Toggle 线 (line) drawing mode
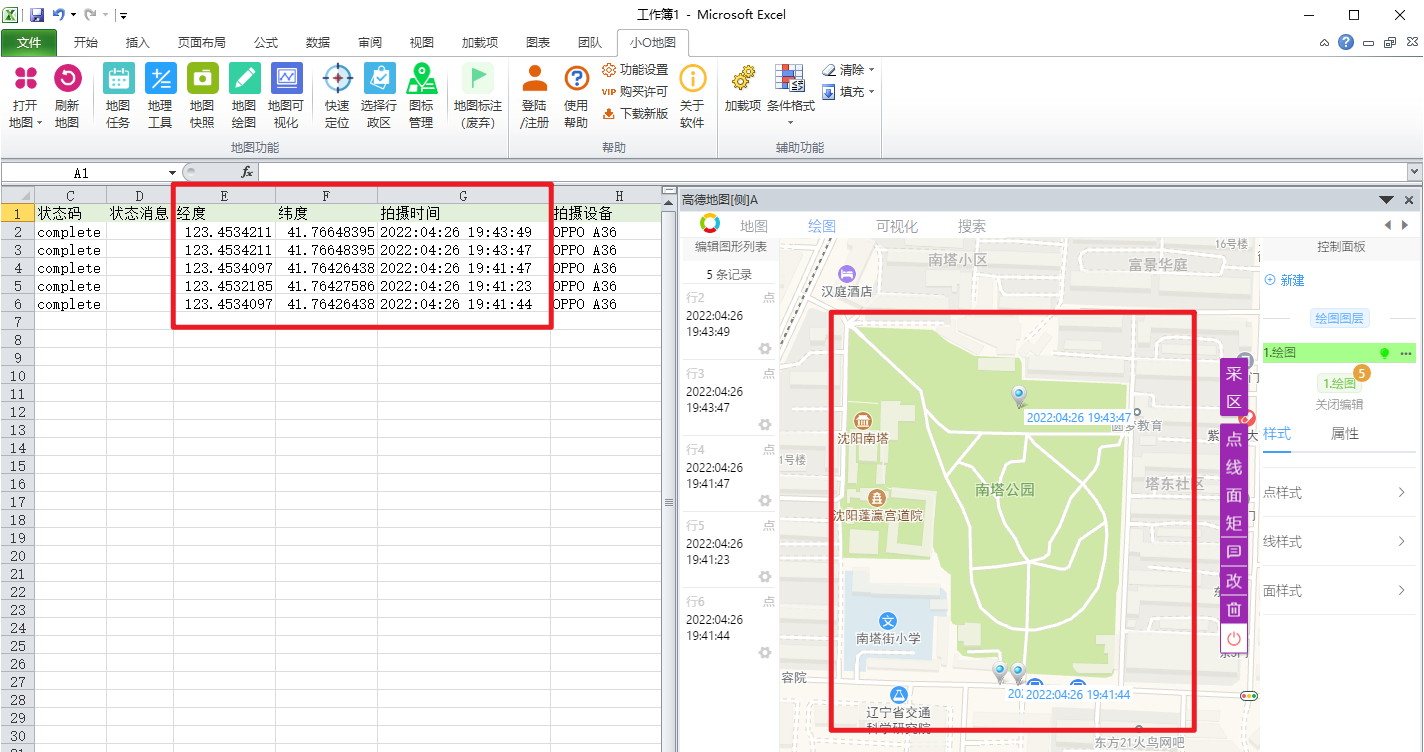 click(x=1234, y=467)
